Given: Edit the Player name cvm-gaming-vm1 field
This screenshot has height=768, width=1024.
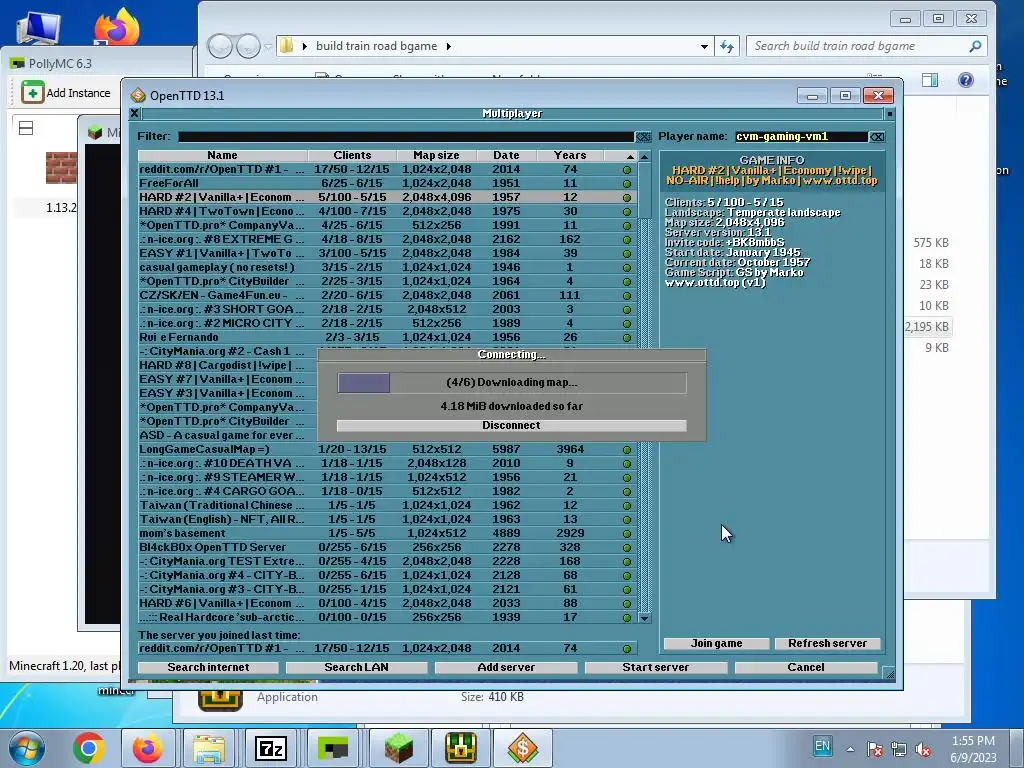Looking at the screenshot, I should 801,136.
